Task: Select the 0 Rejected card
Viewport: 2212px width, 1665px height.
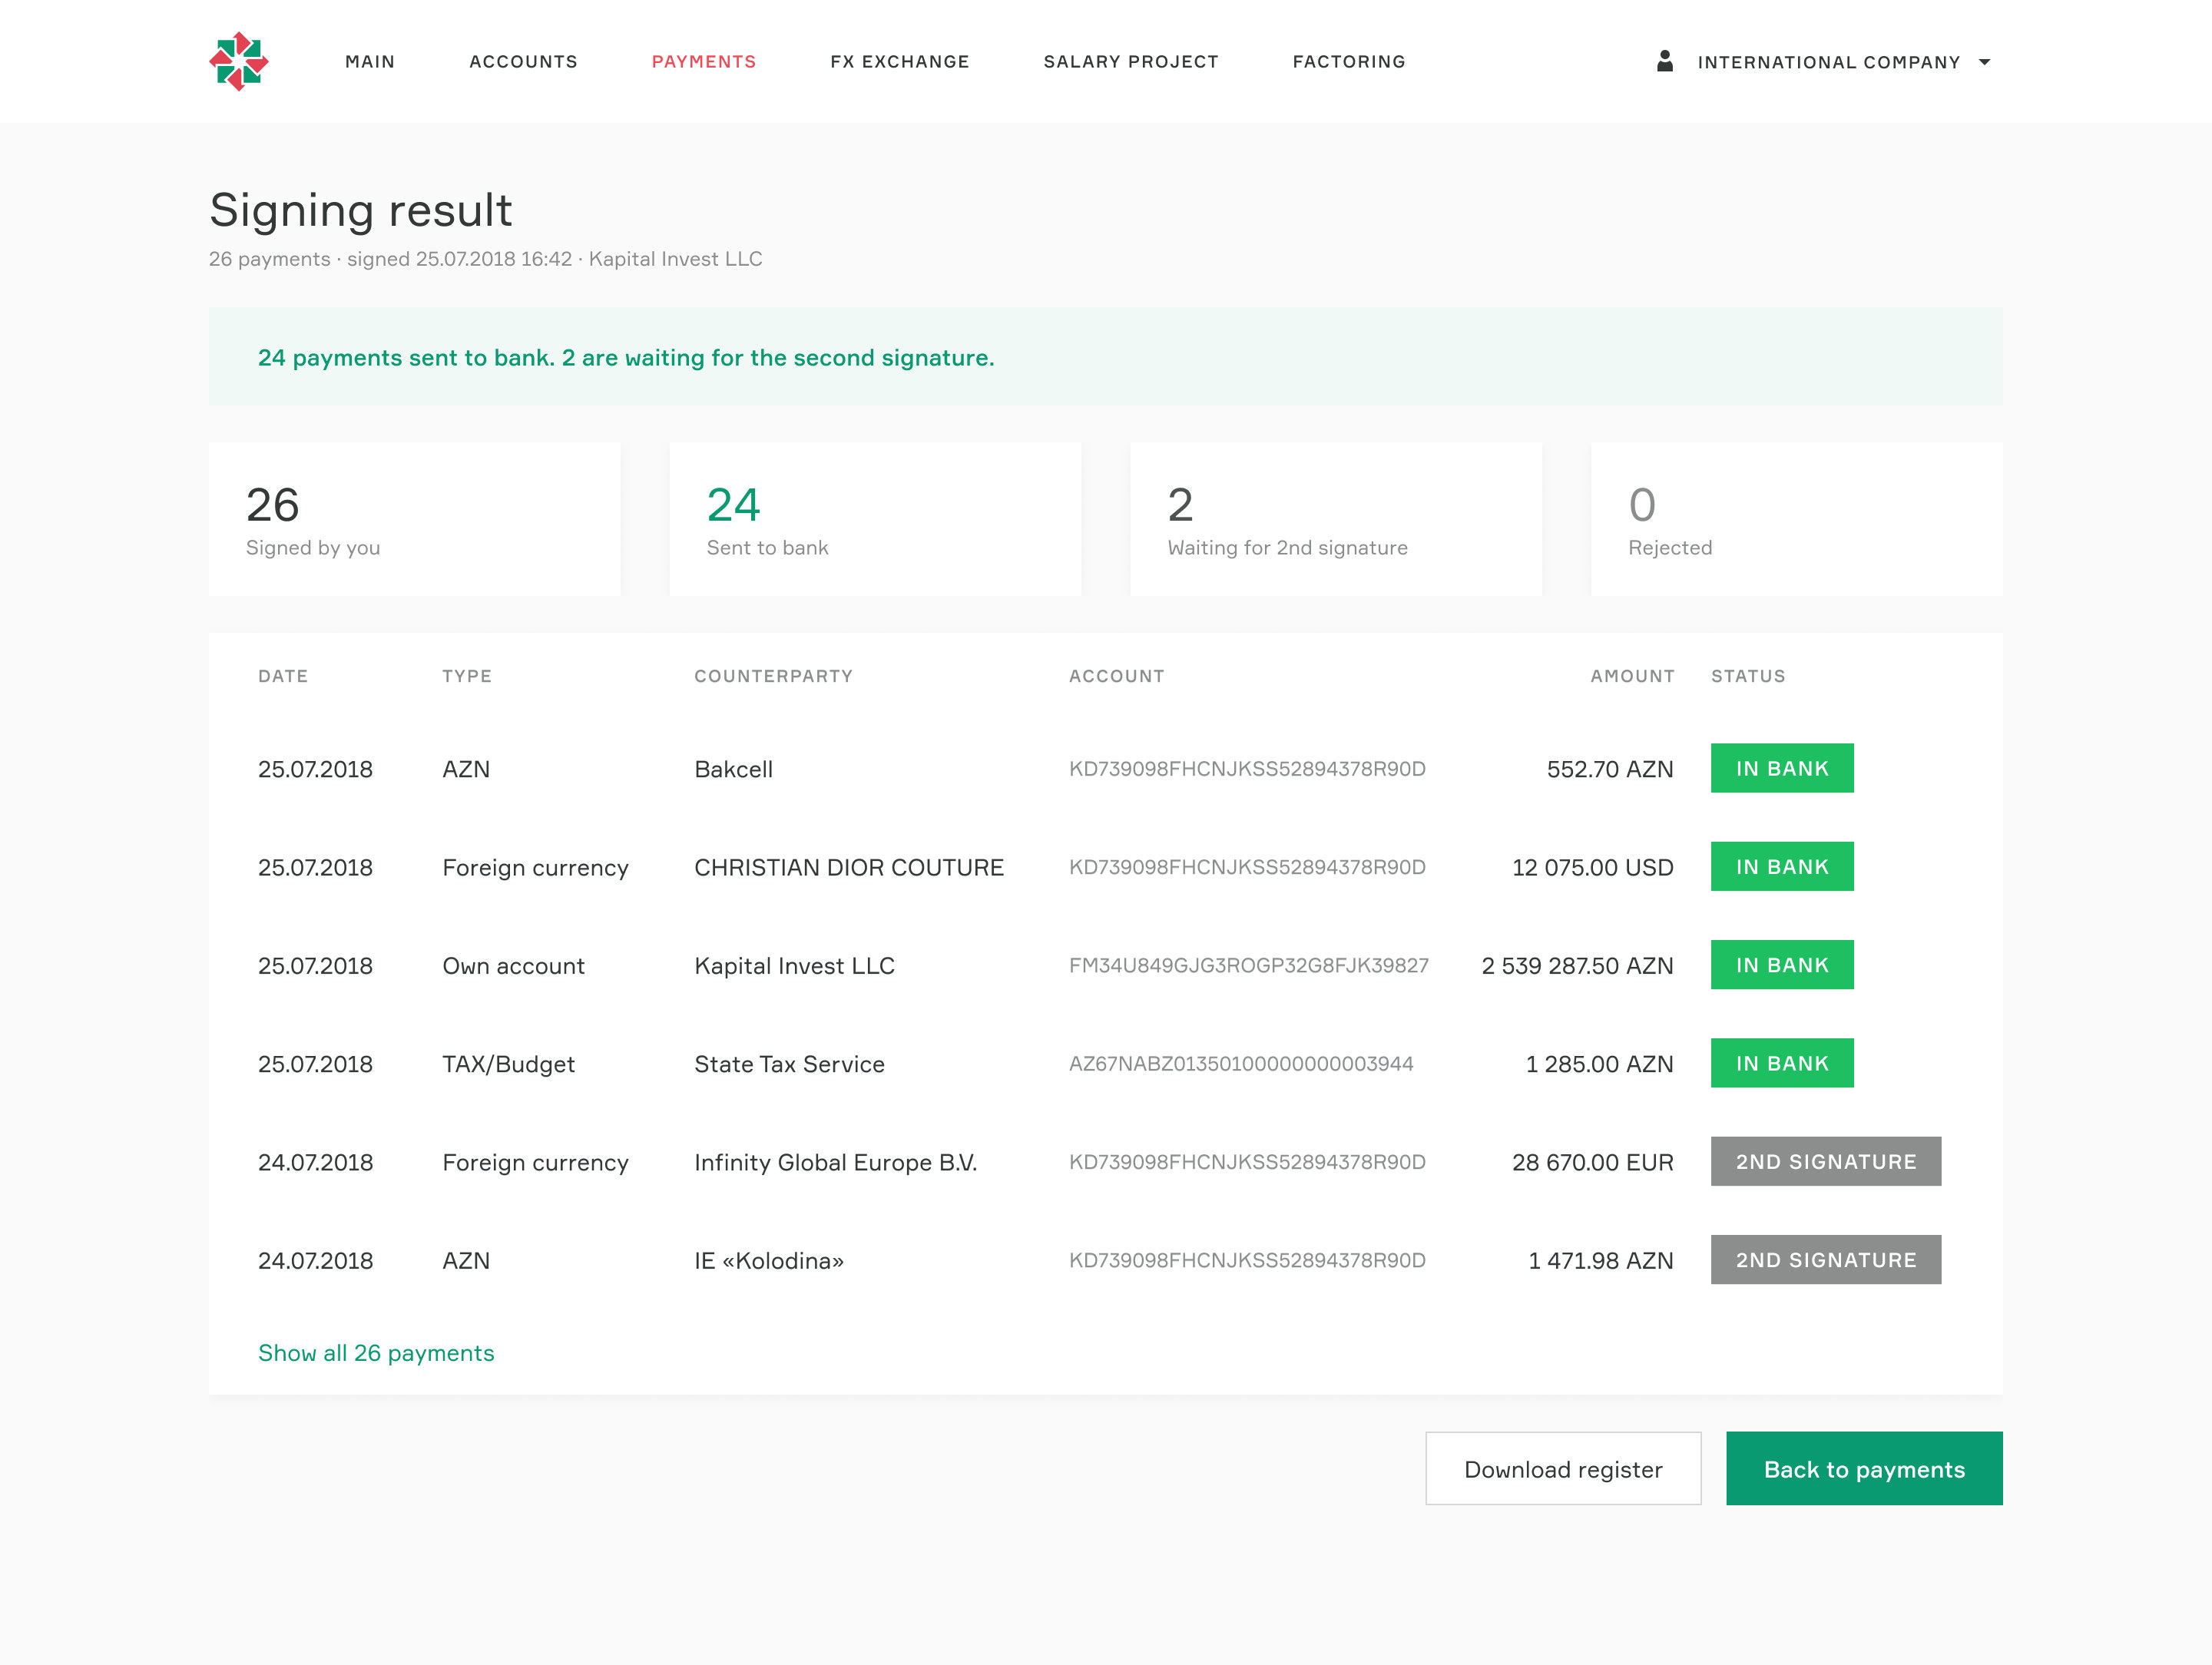Action: pyautogui.click(x=1796, y=519)
